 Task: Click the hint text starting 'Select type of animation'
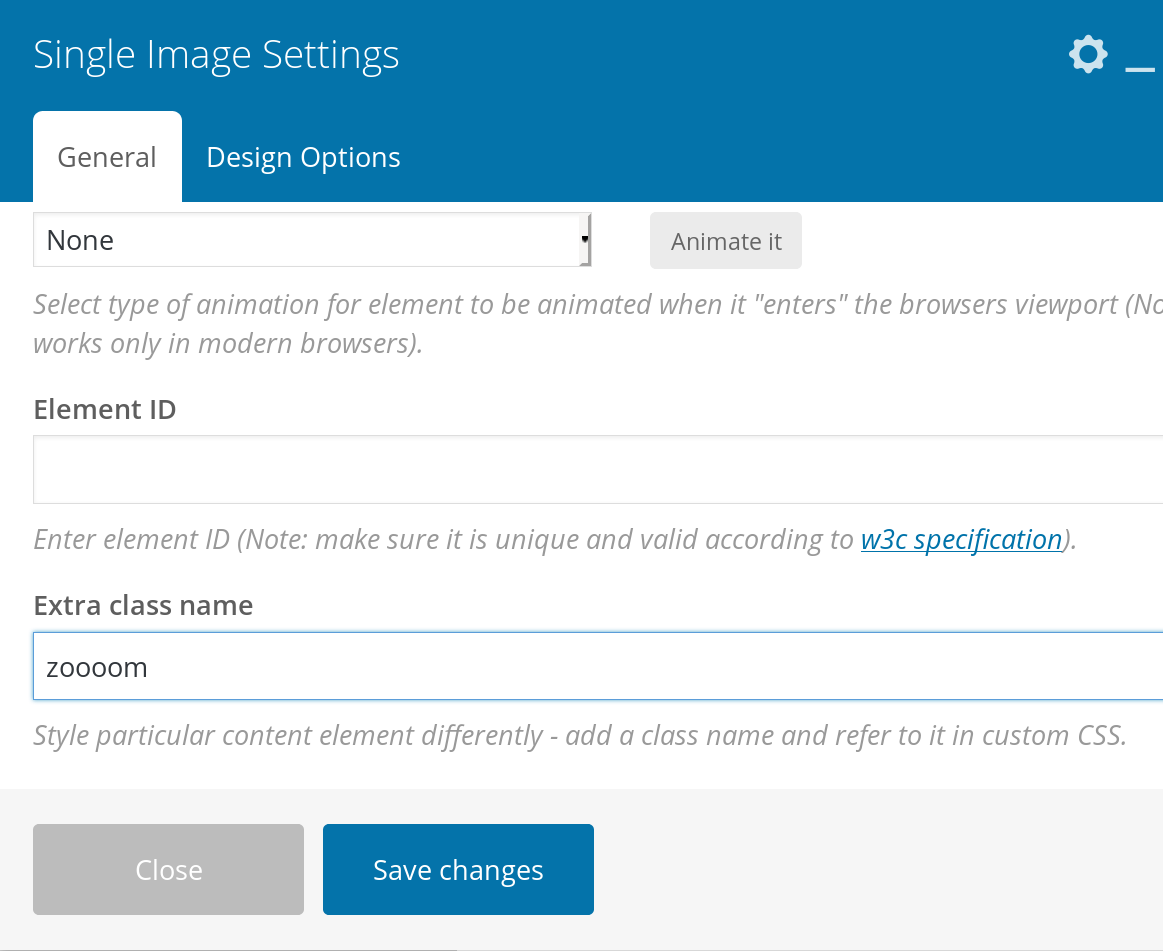pyautogui.click(x=598, y=324)
